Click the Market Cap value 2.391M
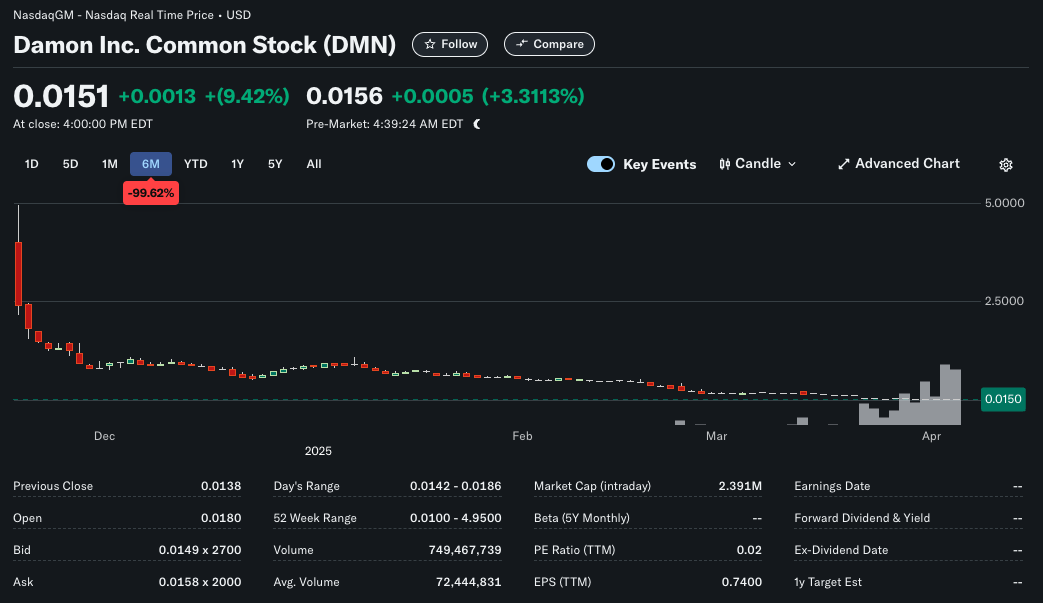This screenshot has width=1043, height=603. (x=740, y=486)
